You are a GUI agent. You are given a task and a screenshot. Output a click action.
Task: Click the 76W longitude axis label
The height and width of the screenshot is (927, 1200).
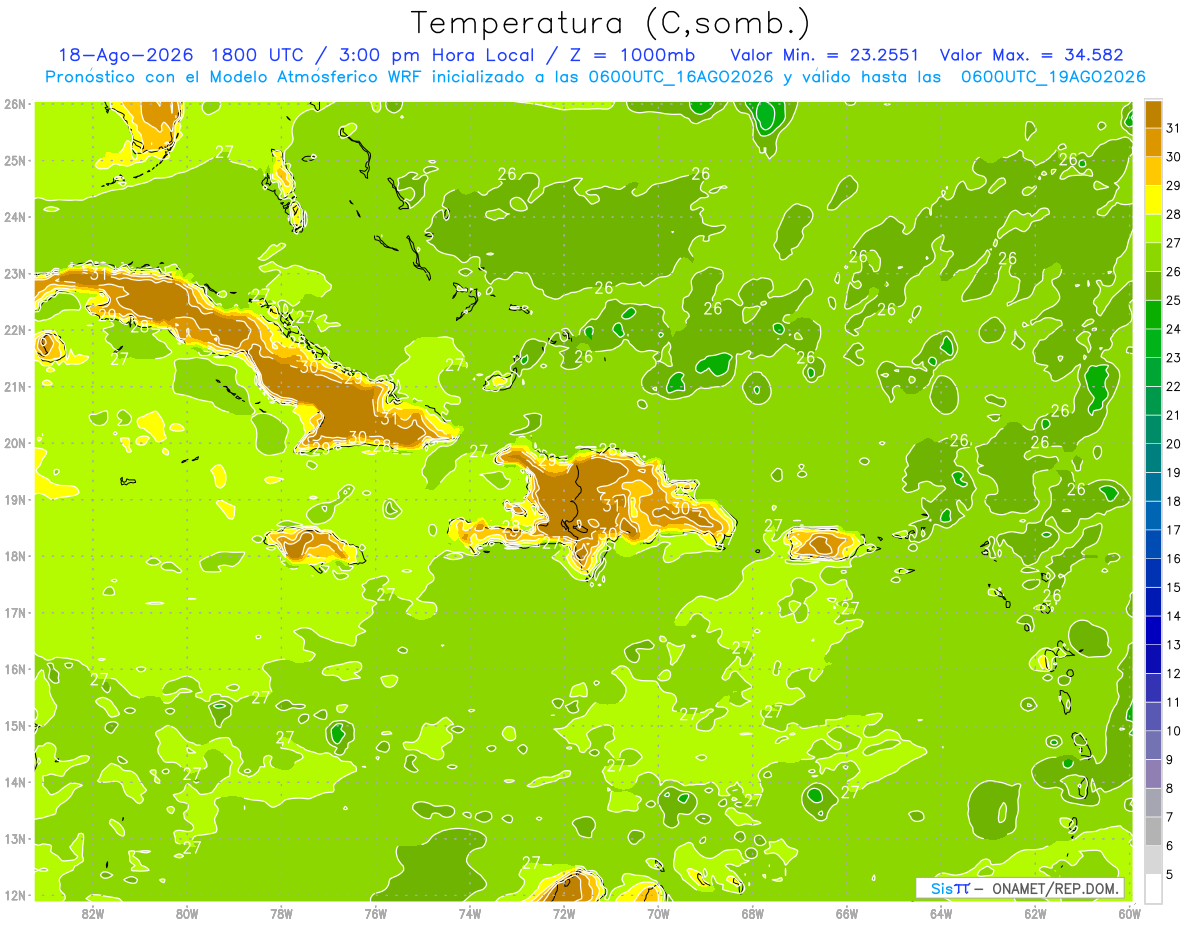click(x=376, y=913)
